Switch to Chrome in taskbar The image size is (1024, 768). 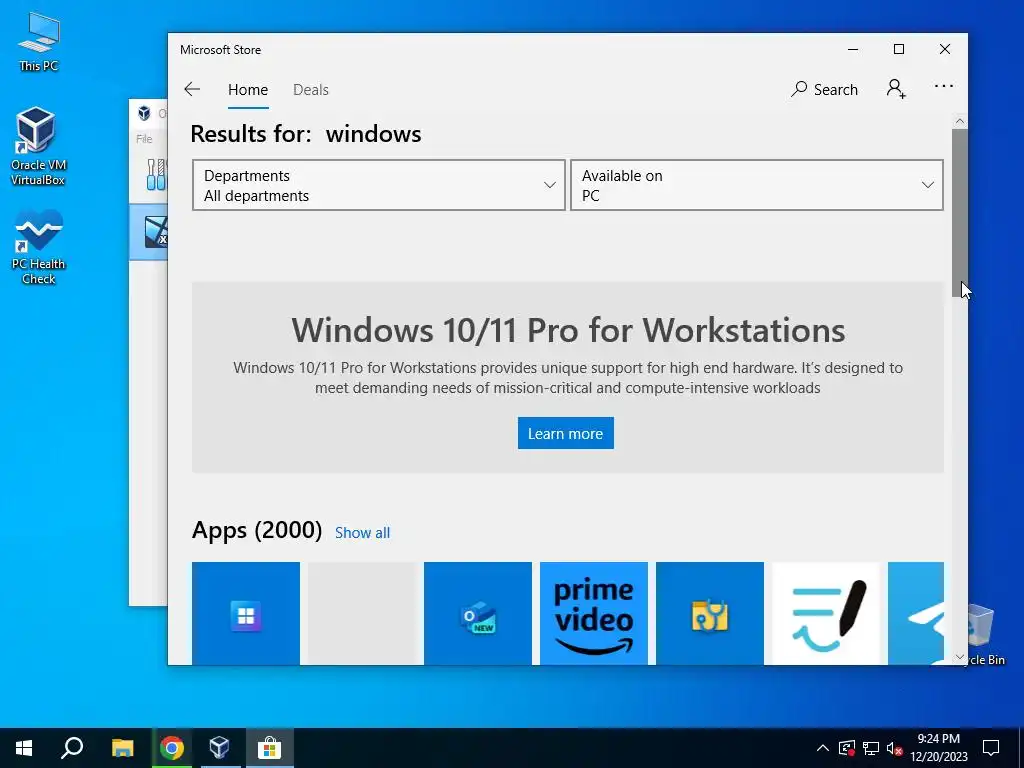172,748
